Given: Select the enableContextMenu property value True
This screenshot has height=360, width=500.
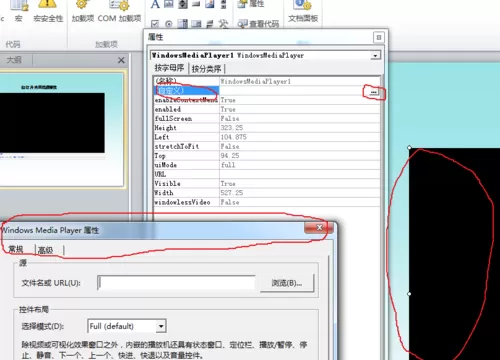Looking at the screenshot, I should coord(228,100).
